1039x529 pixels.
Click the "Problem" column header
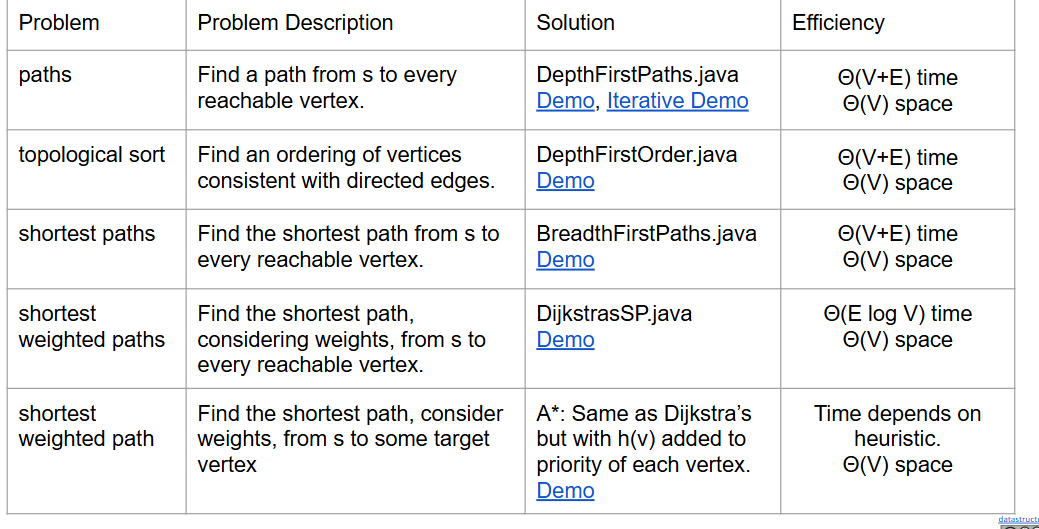point(59,23)
